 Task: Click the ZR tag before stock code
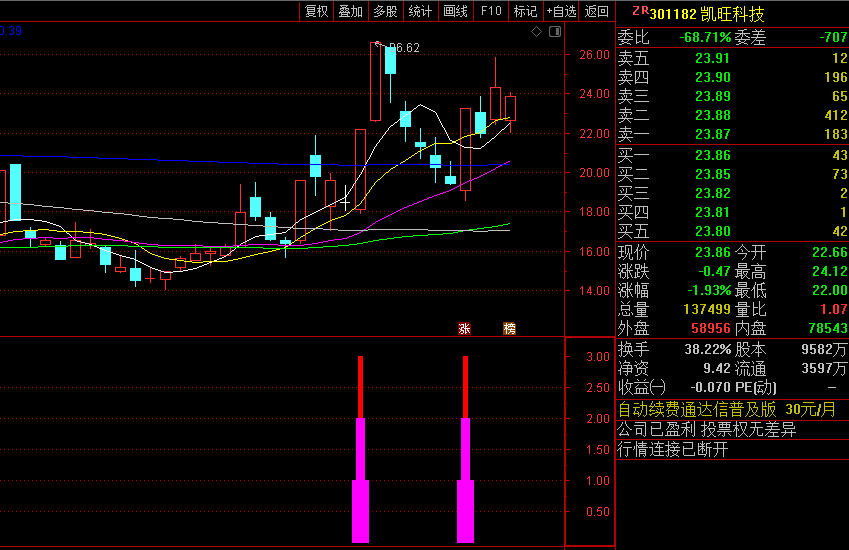640,10
